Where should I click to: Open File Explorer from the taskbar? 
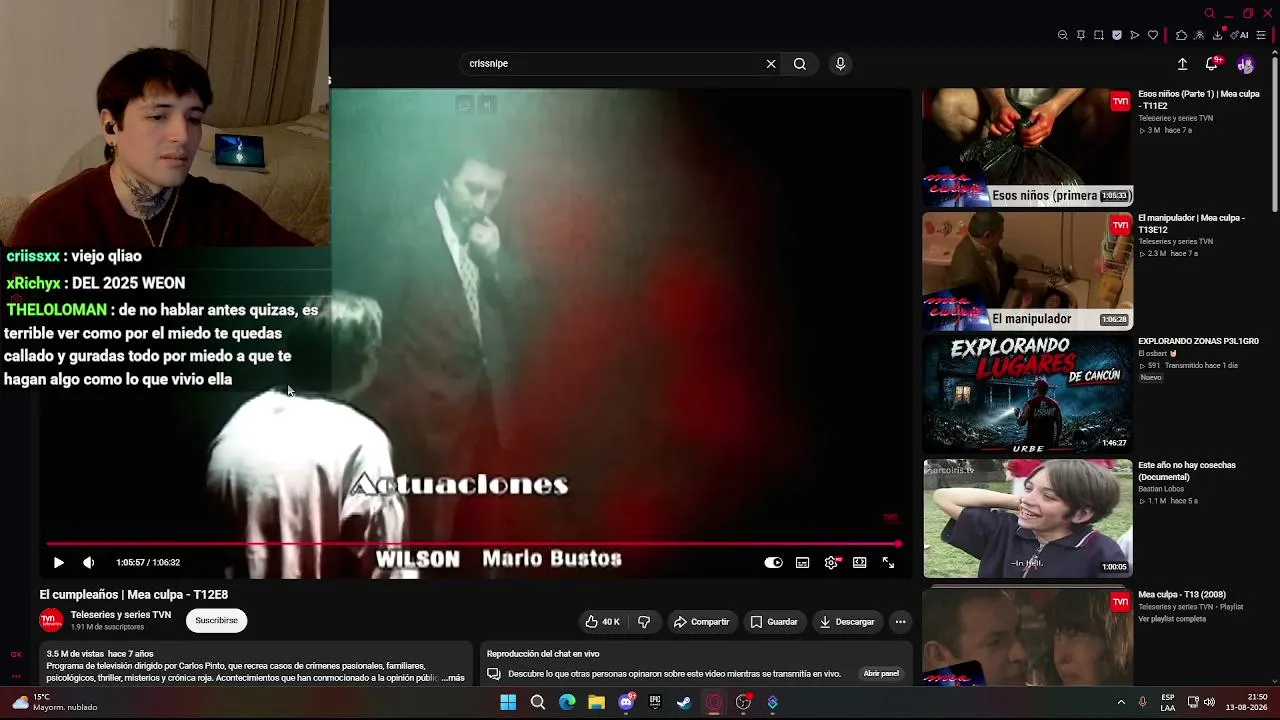point(596,702)
